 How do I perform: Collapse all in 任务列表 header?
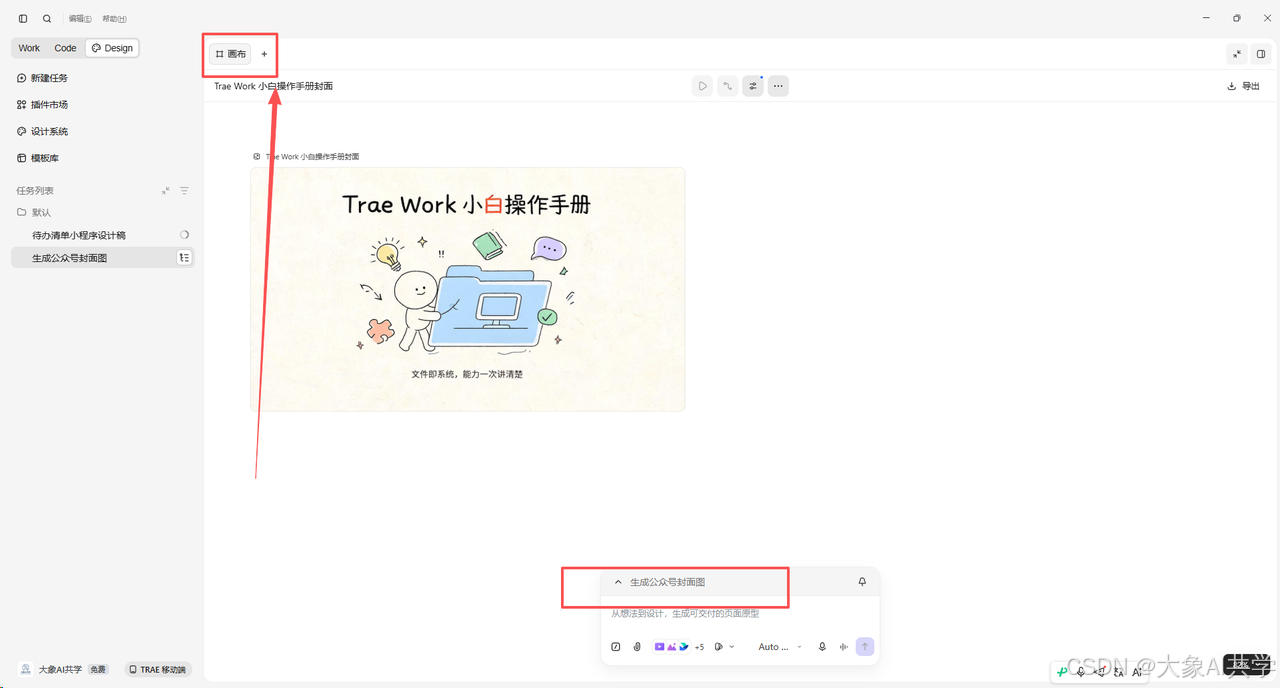(166, 191)
